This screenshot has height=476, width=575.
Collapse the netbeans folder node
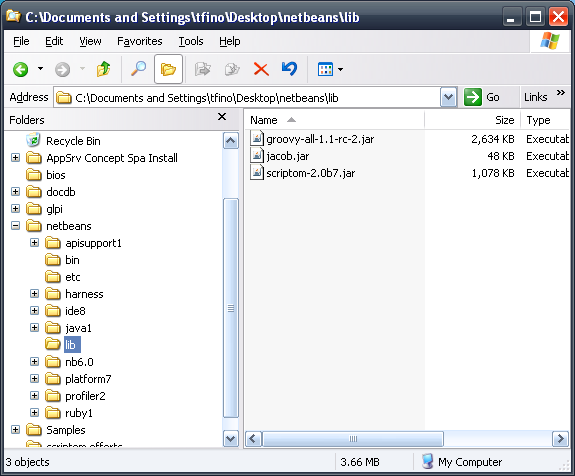click(15, 226)
